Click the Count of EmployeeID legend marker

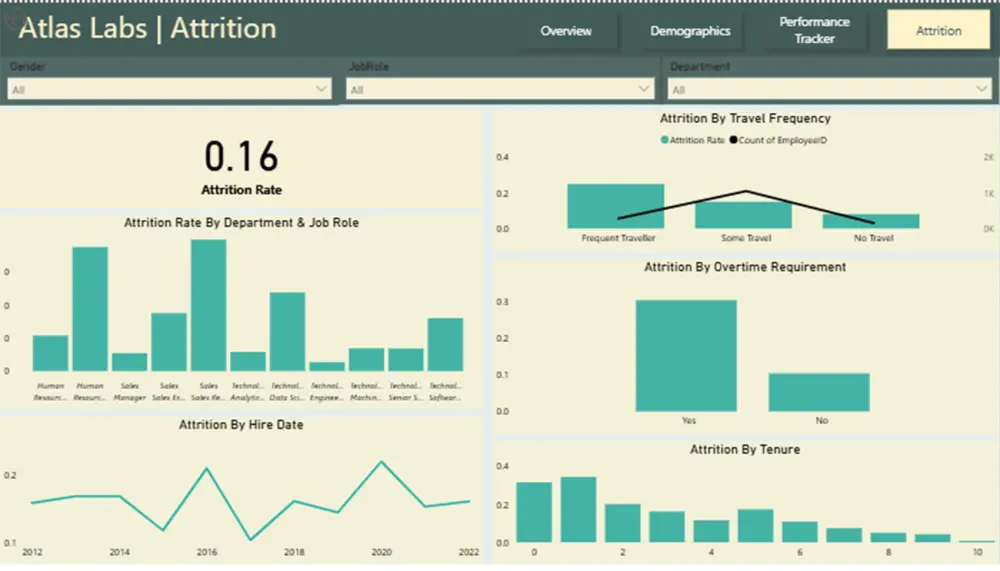coord(733,140)
